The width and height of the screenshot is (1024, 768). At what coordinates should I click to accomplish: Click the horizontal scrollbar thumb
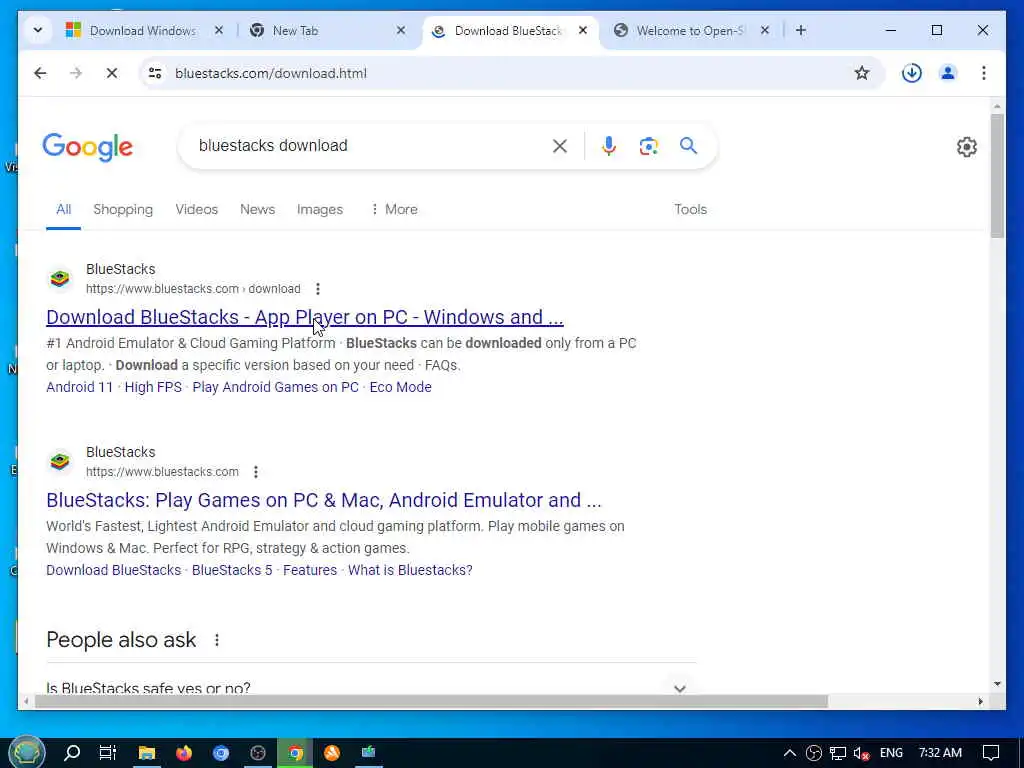click(x=431, y=701)
